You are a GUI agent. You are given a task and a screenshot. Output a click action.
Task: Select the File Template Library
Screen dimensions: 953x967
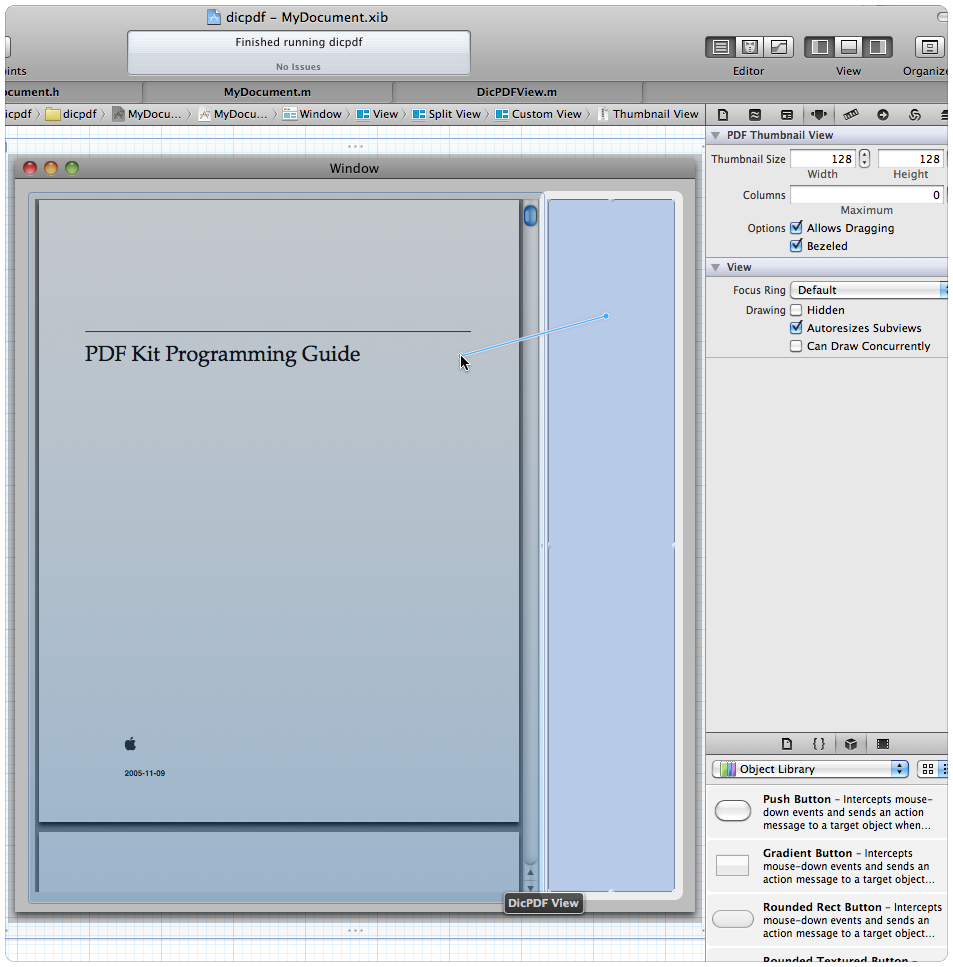pos(787,744)
